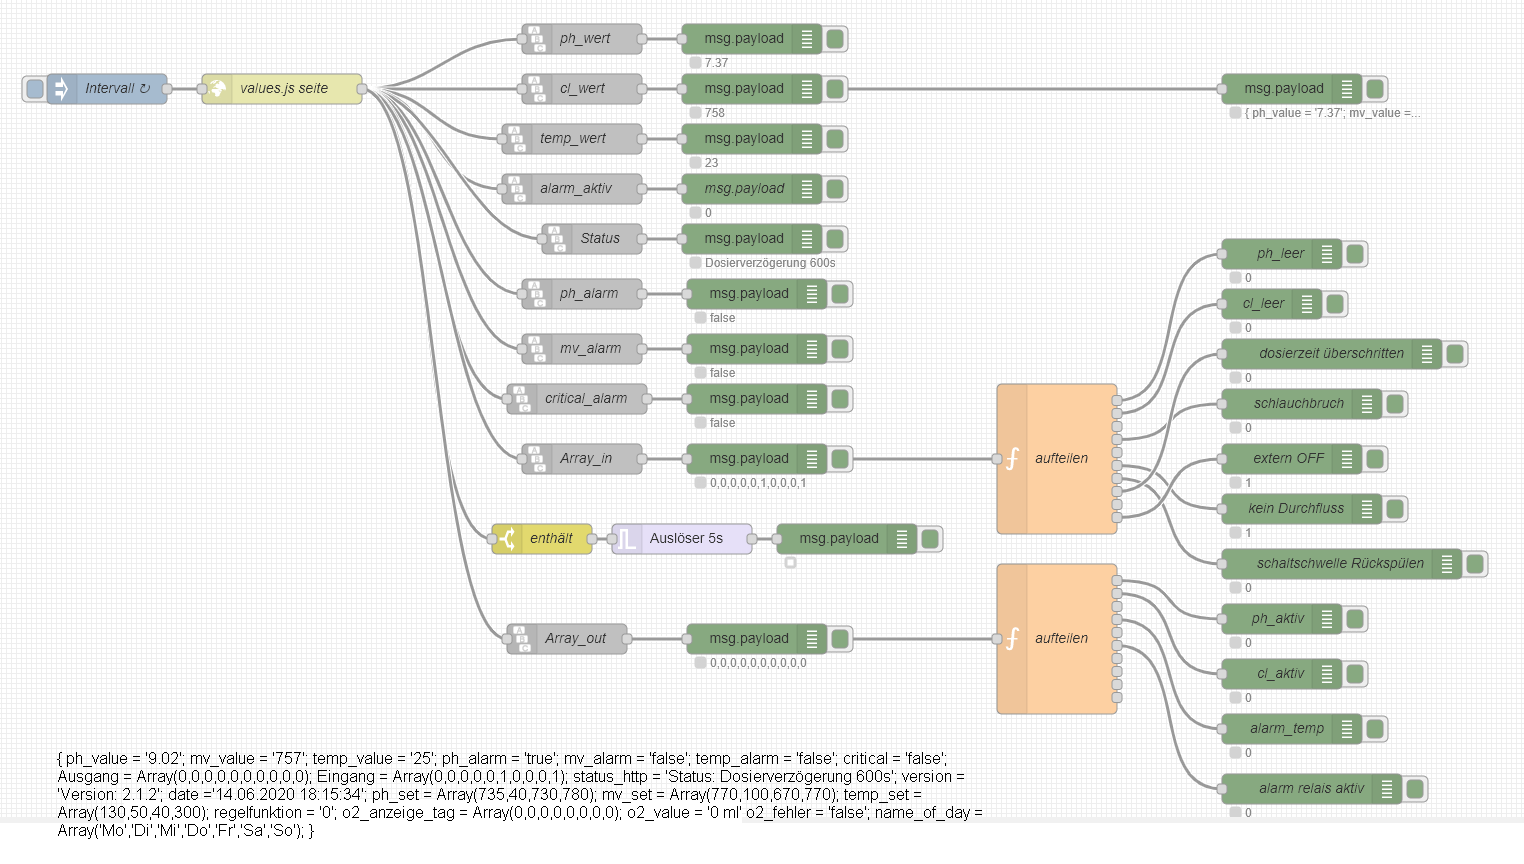Click function icon of lower aufteilen node
This screenshot has height=864, width=1524.
(x=1012, y=639)
